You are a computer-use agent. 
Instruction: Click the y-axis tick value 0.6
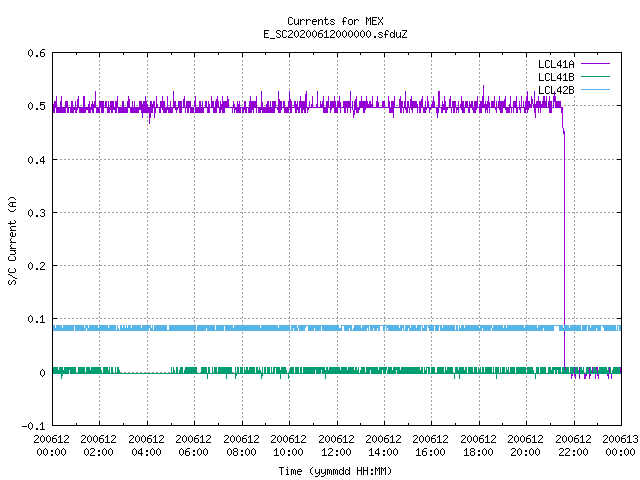tap(36, 53)
